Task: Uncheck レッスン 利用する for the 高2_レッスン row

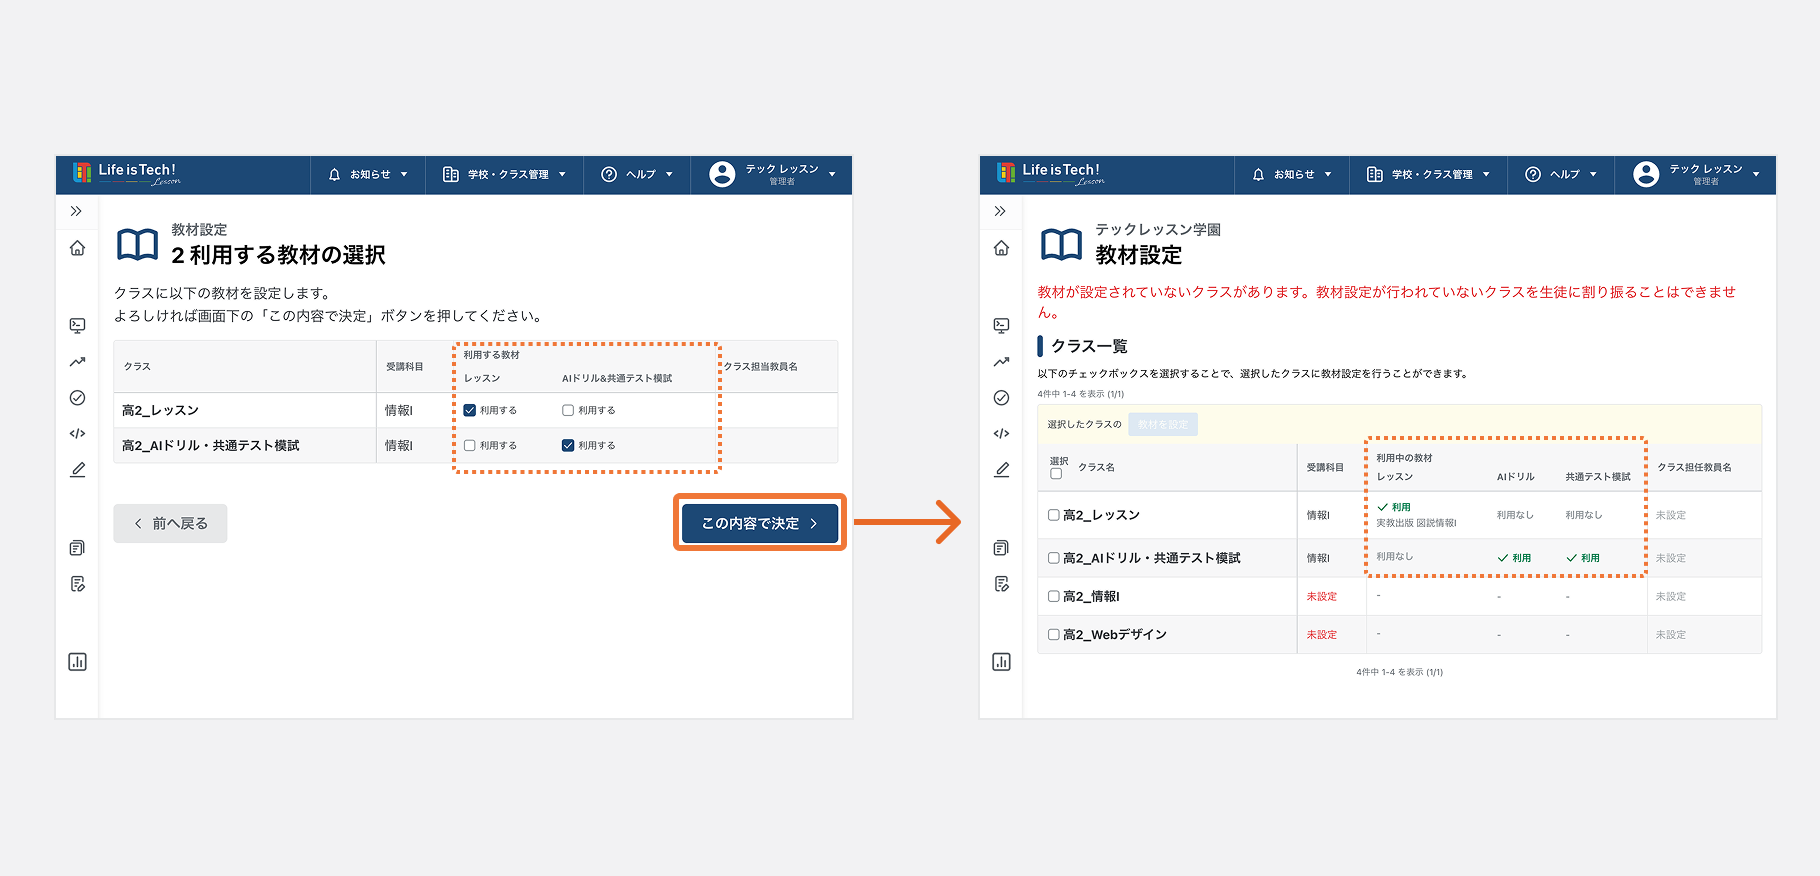Action: point(470,410)
